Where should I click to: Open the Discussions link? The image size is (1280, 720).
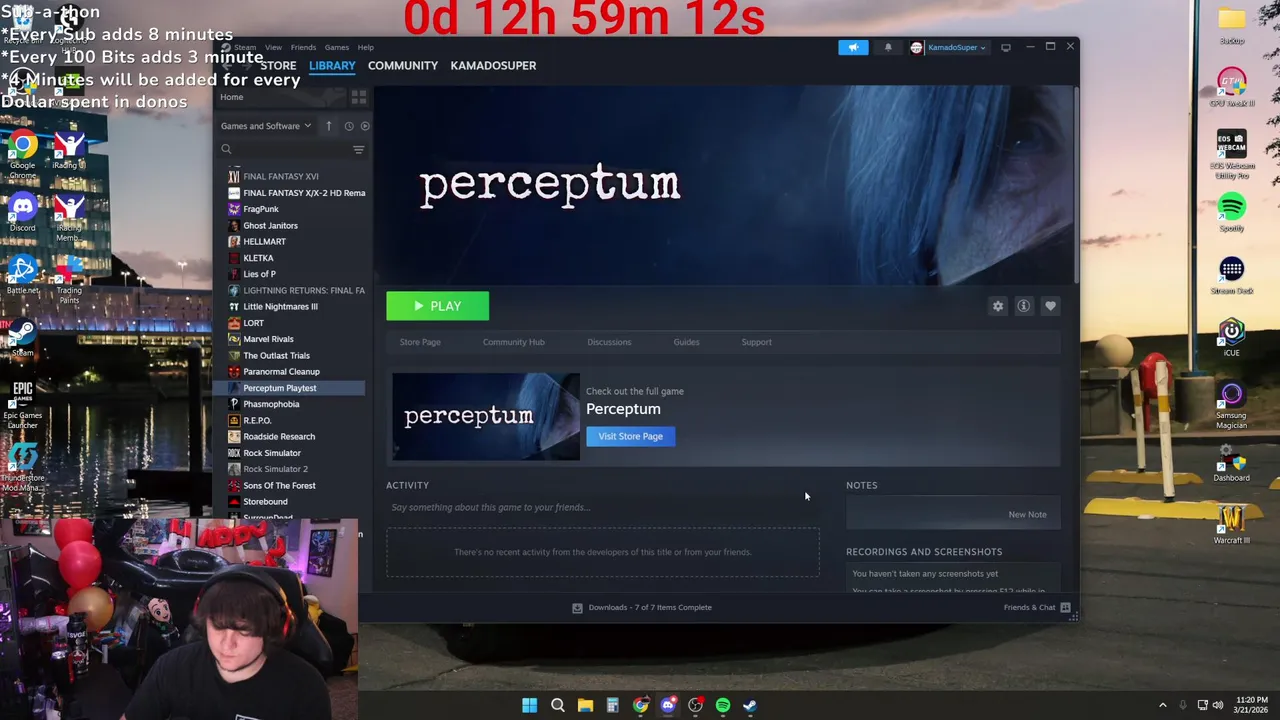coord(609,342)
